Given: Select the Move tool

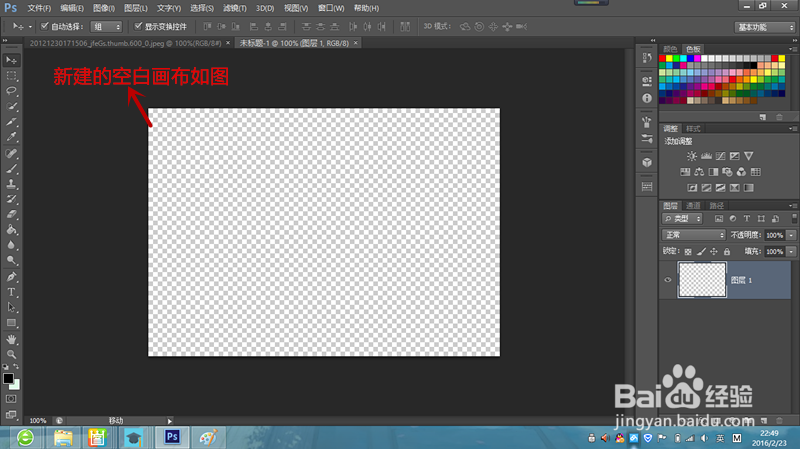Looking at the screenshot, I should tap(11, 60).
